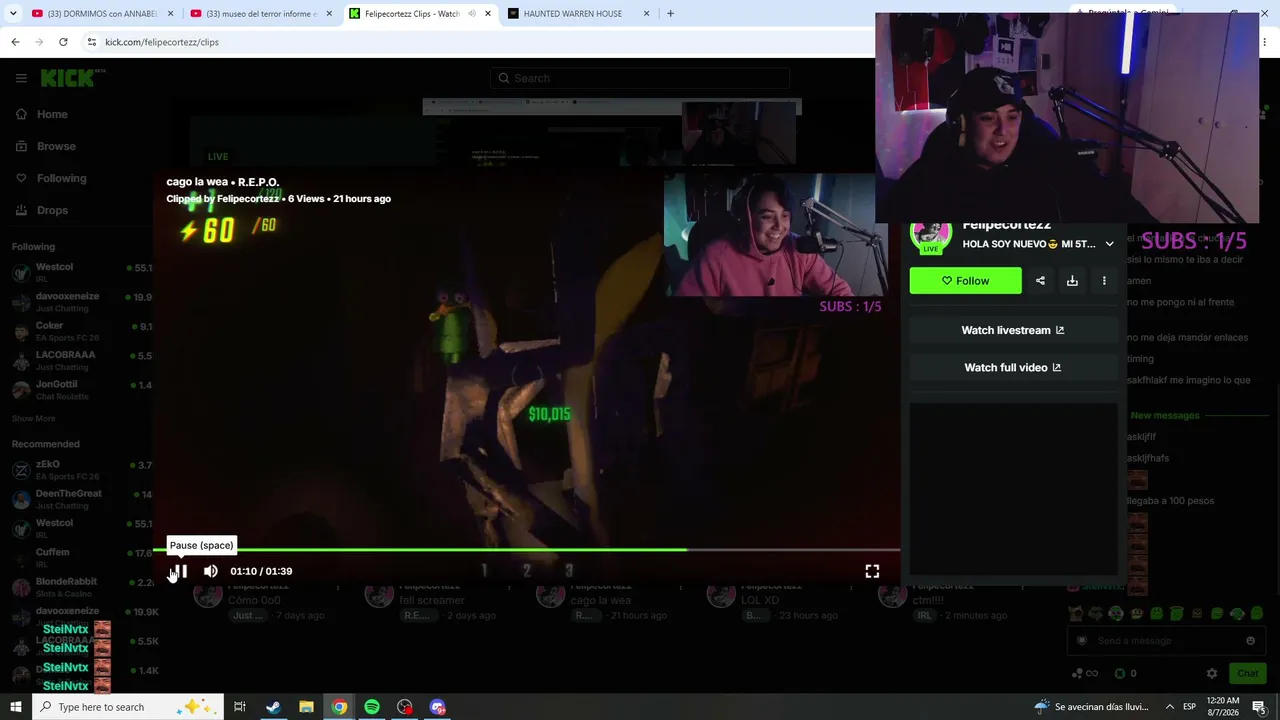Open Spotify from the taskbar
Viewport: 1280px width, 720px height.
(372, 707)
